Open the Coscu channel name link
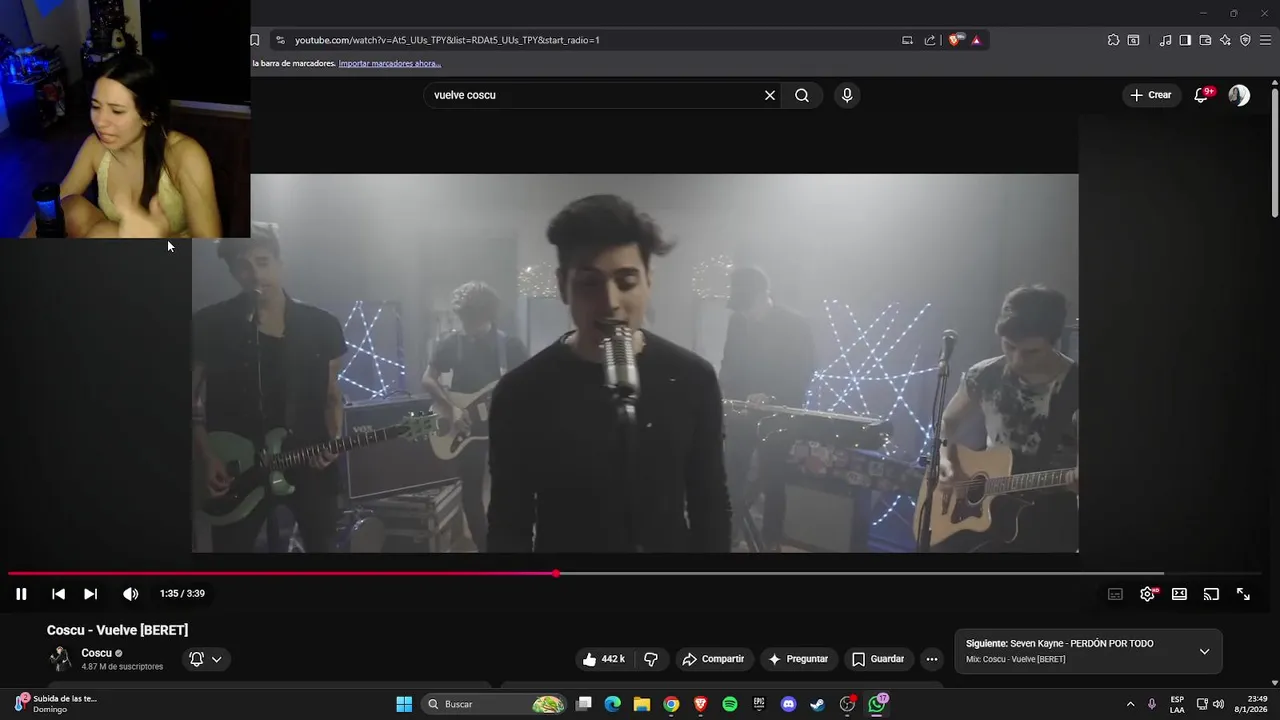The height and width of the screenshot is (720, 1280). (x=96, y=653)
